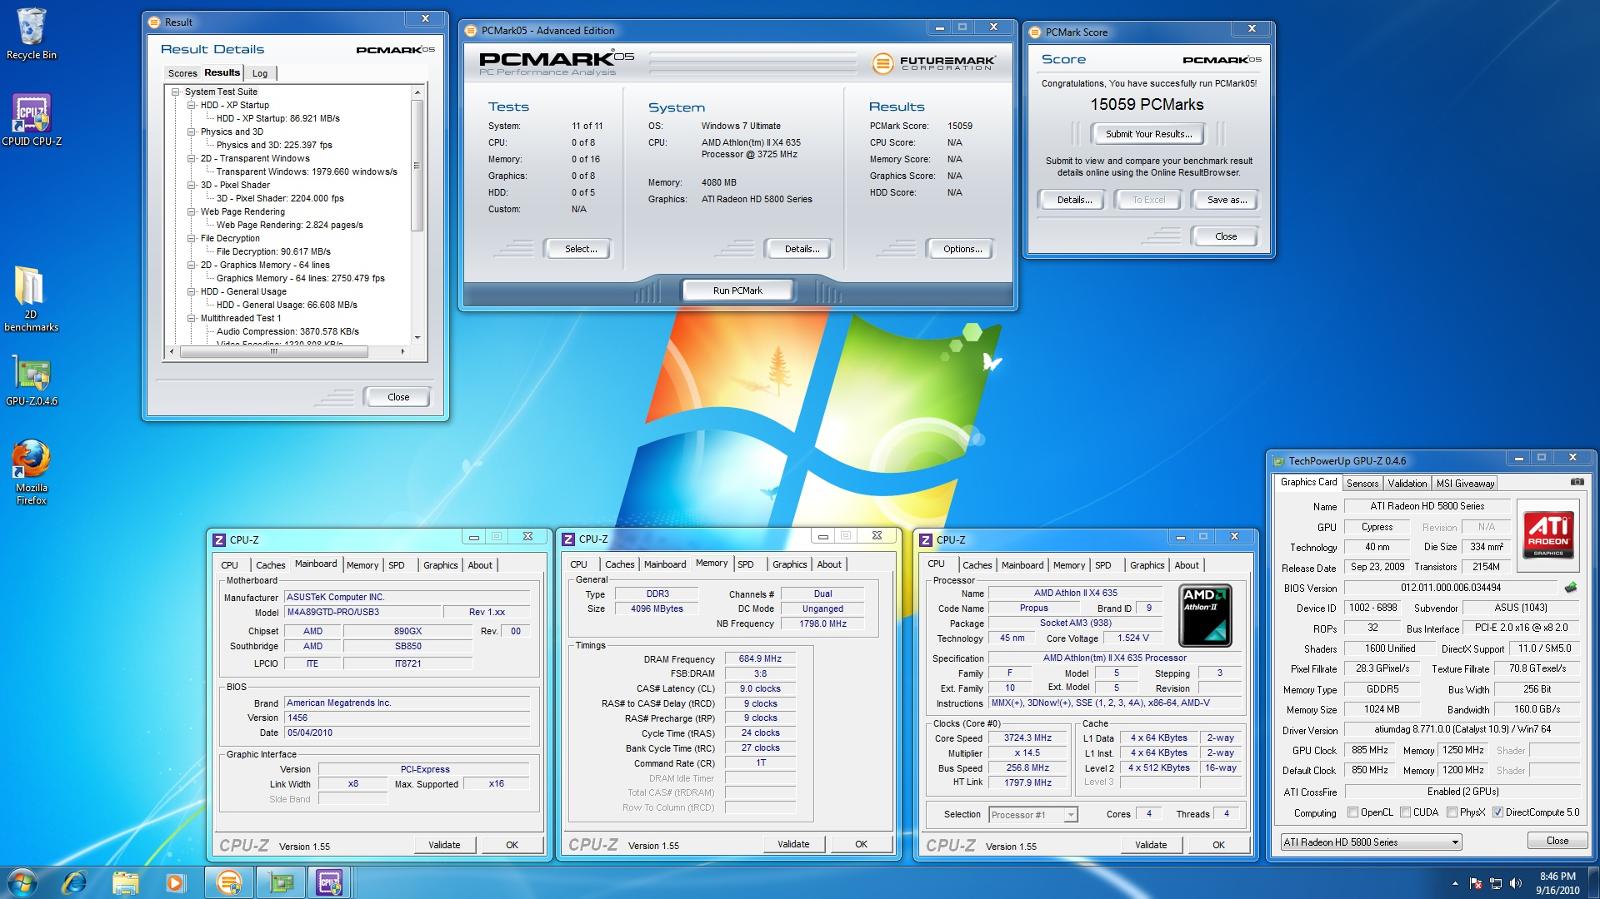Click the Futuremark logo in PCMark05
This screenshot has height=899, width=1600.
[932, 63]
